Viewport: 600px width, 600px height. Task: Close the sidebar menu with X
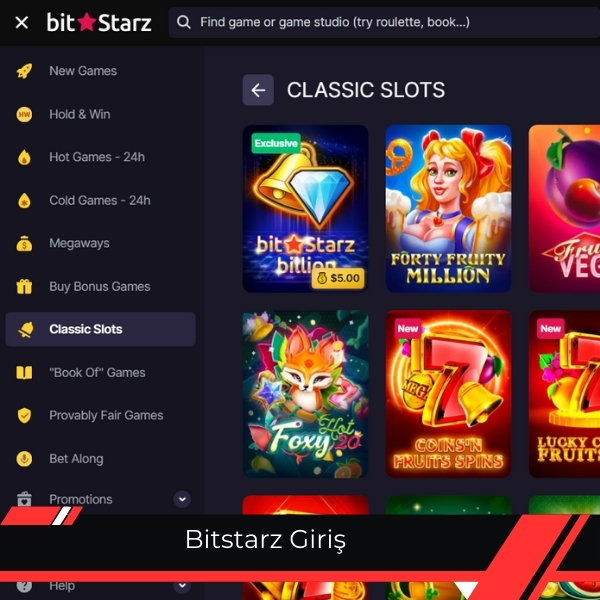[22, 23]
